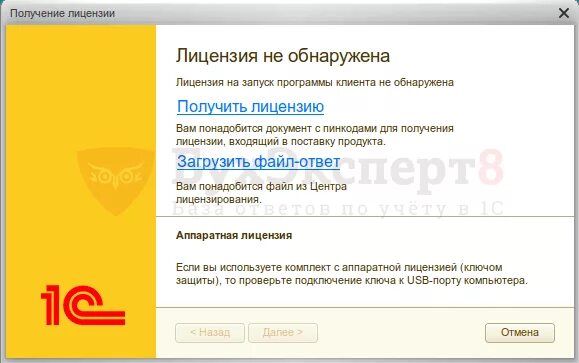This screenshot has height=363, width=579.
Task: Click the disabled '< Назад' button
Action: pyautogui.click(x=210, y=333)
